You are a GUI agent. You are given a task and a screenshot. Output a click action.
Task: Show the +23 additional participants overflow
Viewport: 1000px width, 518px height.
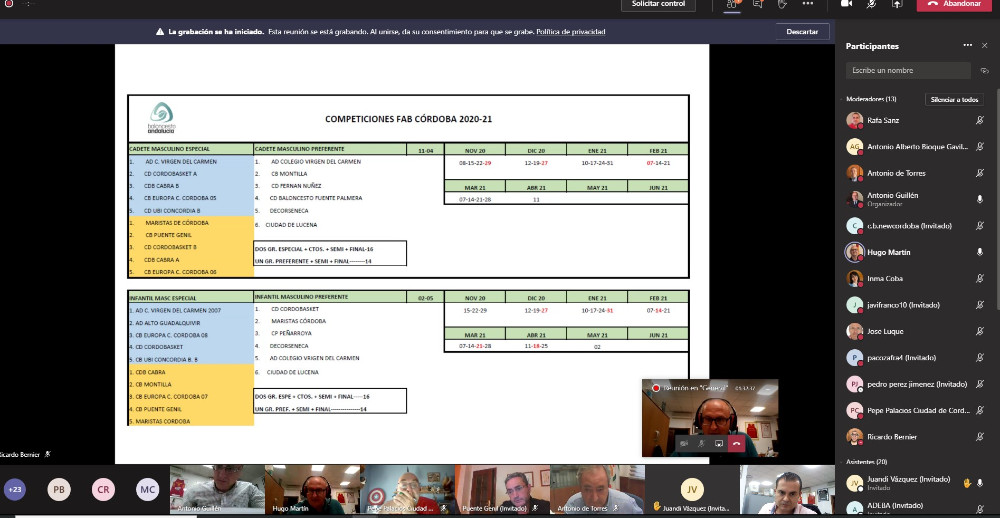pyautogui.click(x=15, y=490)
